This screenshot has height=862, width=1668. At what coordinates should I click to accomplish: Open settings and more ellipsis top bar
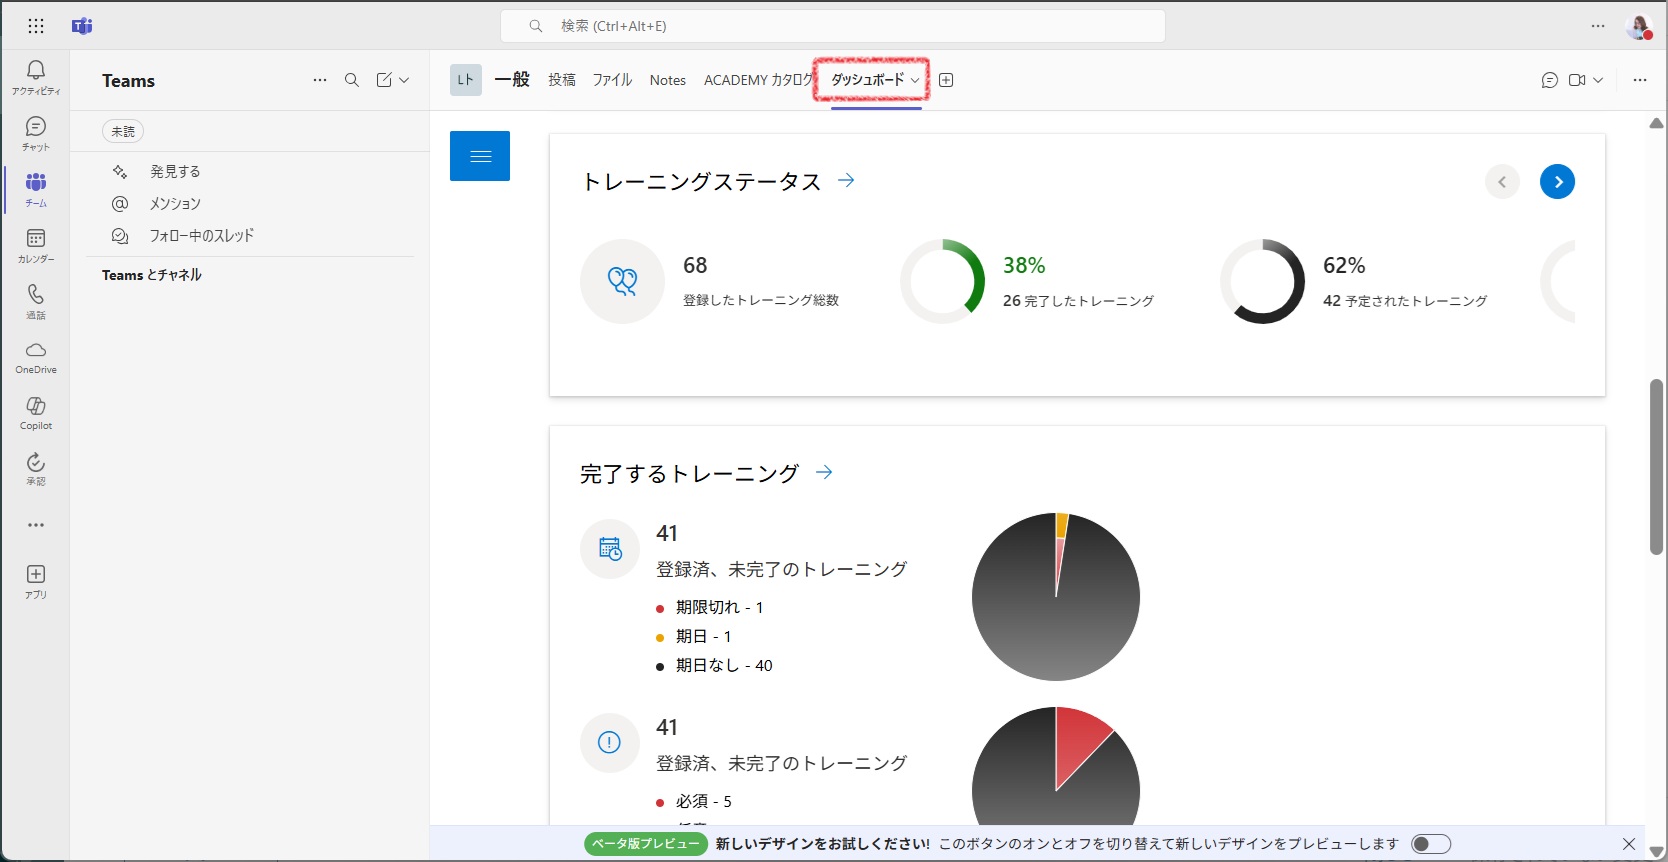tap(1598, 26)
